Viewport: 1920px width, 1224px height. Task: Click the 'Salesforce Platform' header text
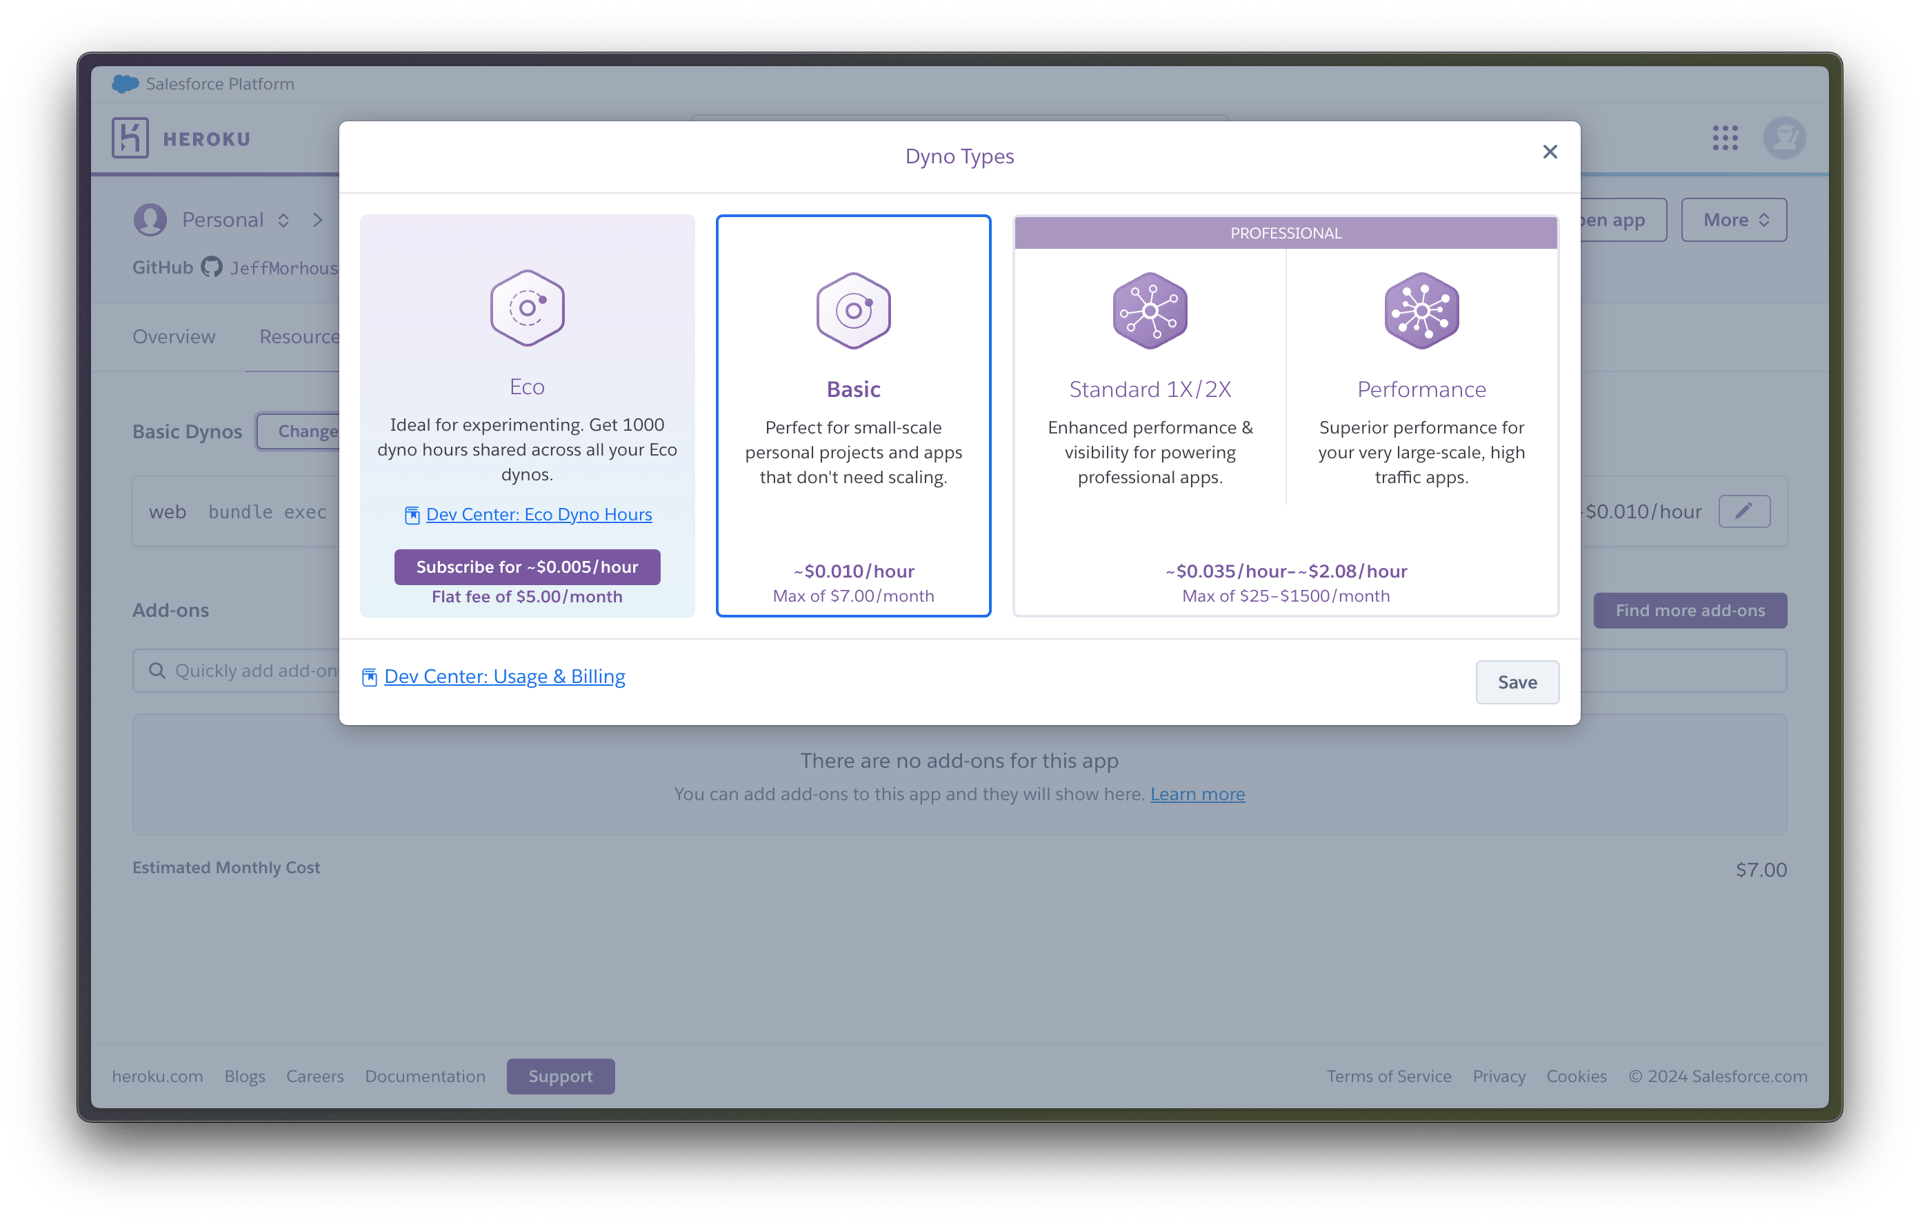pos(220,84)
